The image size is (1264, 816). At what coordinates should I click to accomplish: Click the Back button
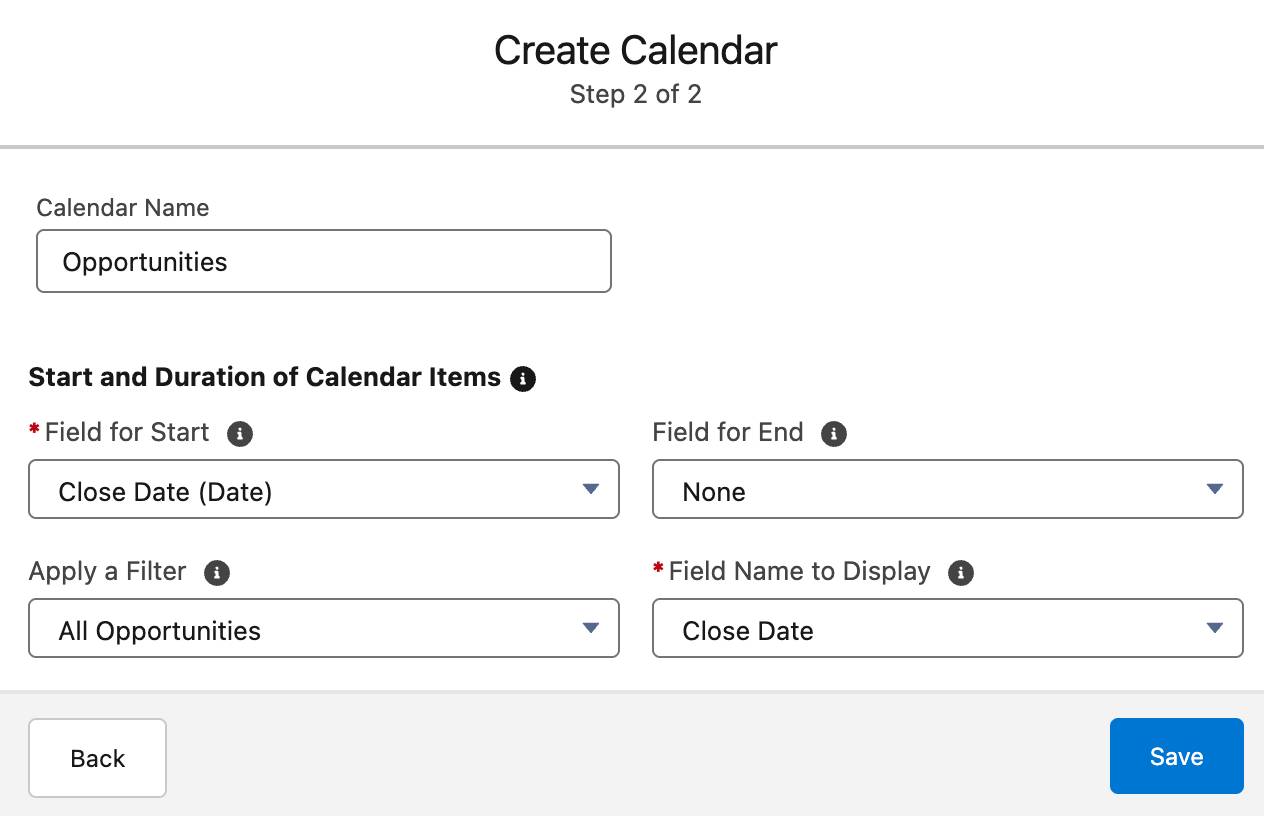click(x=97, y=758)
